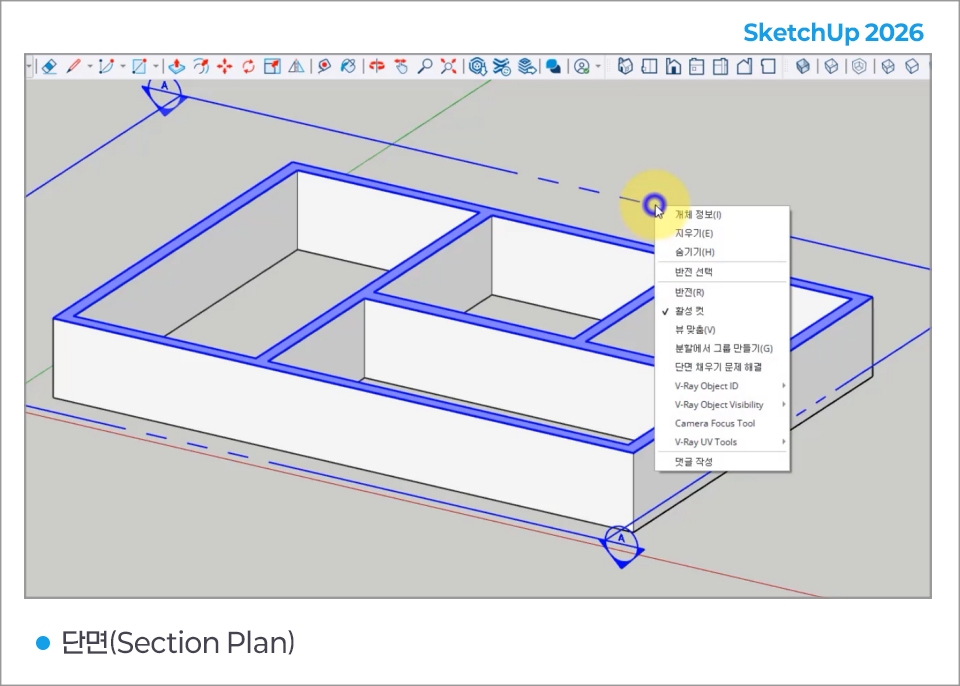This screenshot has width=960, height=686.
Task: Activate the Orbit camera tool
Action: coord(377,66)
